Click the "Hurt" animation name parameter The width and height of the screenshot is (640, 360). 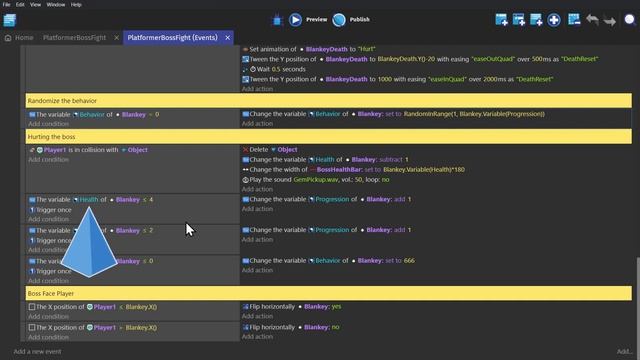coord(367,49)
